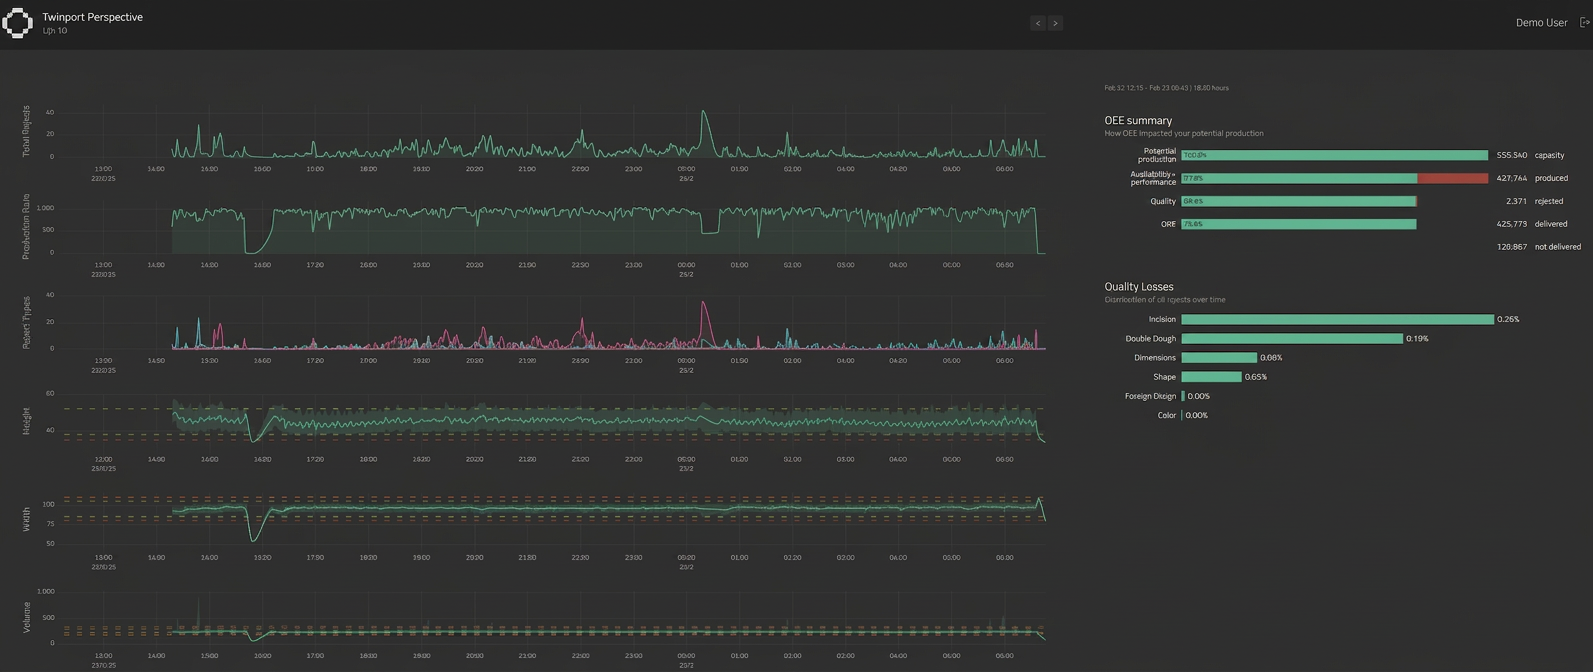Select the 0.26% Incision percentage
This screenshot has height=672, width=1593.
1508,320
